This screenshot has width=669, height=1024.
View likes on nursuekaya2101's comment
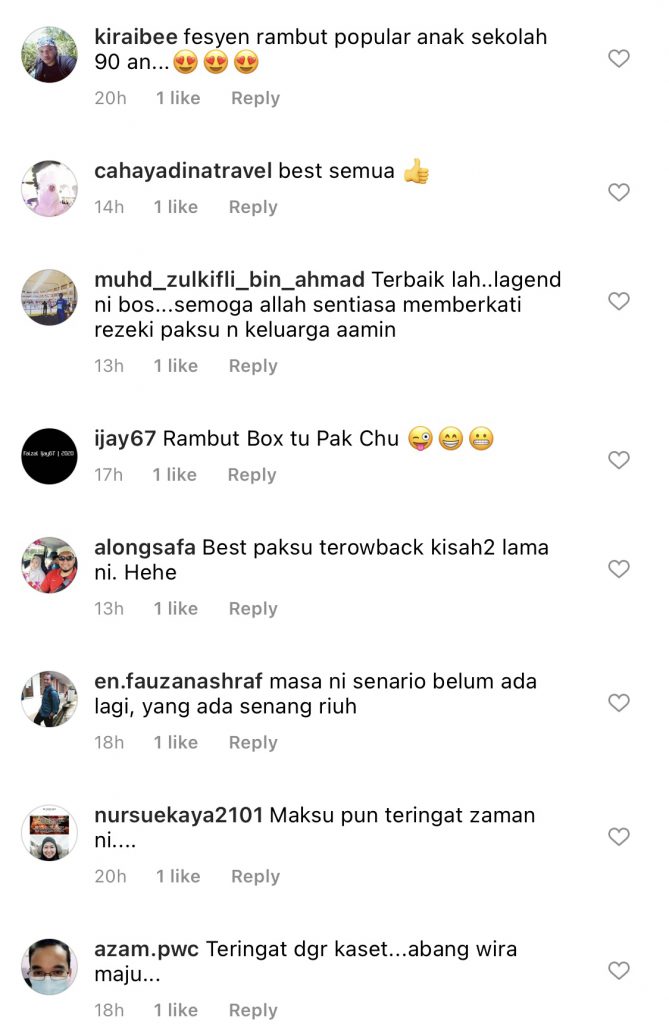[178, 876]
